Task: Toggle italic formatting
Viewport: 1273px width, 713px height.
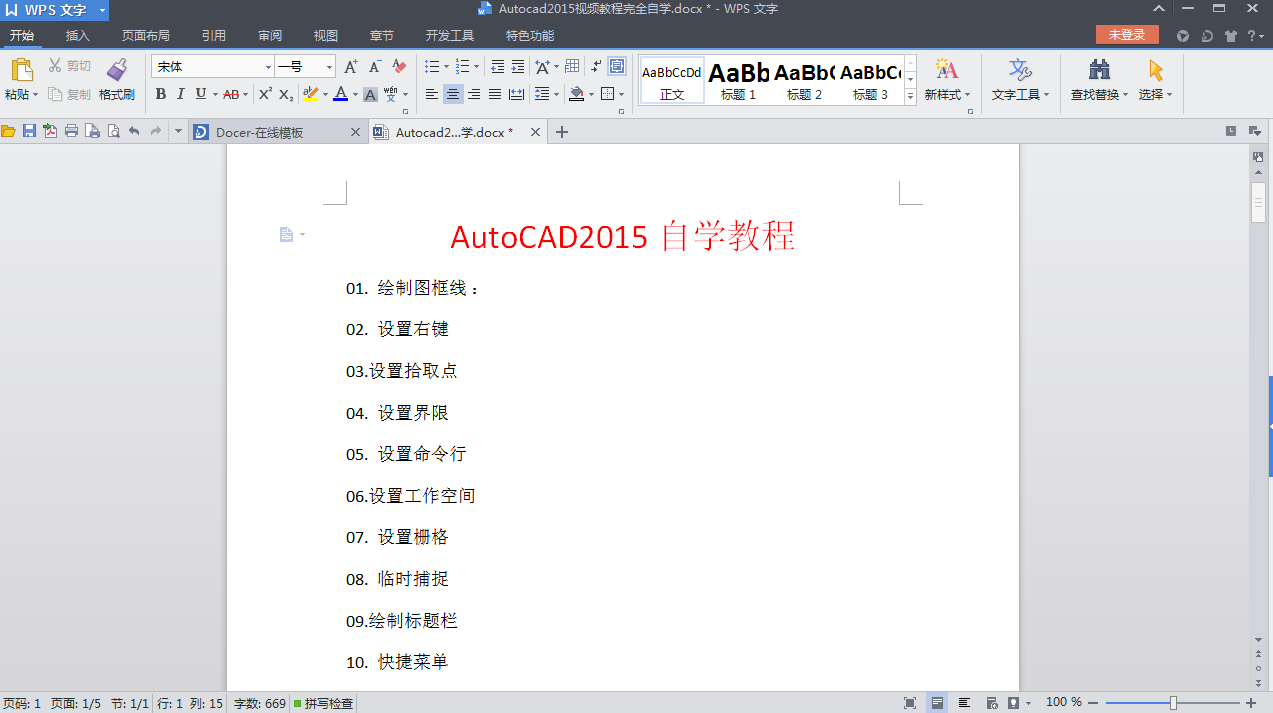Action: click(x=180, y=94)
